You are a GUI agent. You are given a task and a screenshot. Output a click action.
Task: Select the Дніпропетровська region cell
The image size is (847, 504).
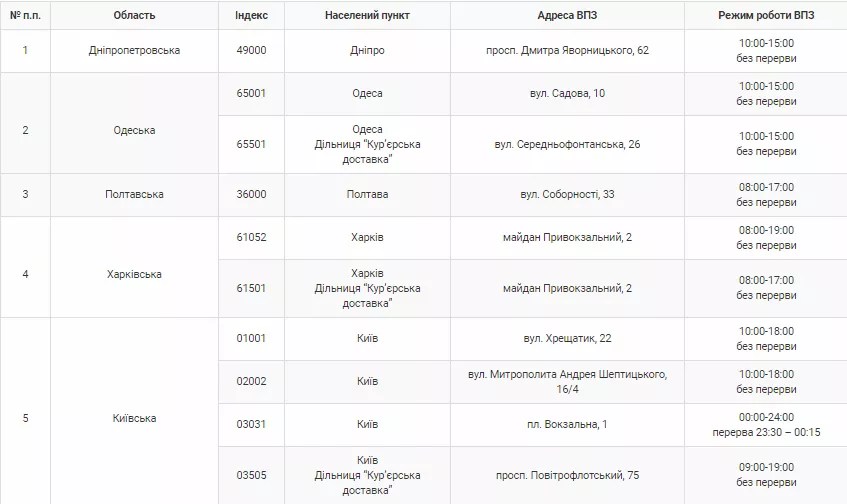pos(134,50)
